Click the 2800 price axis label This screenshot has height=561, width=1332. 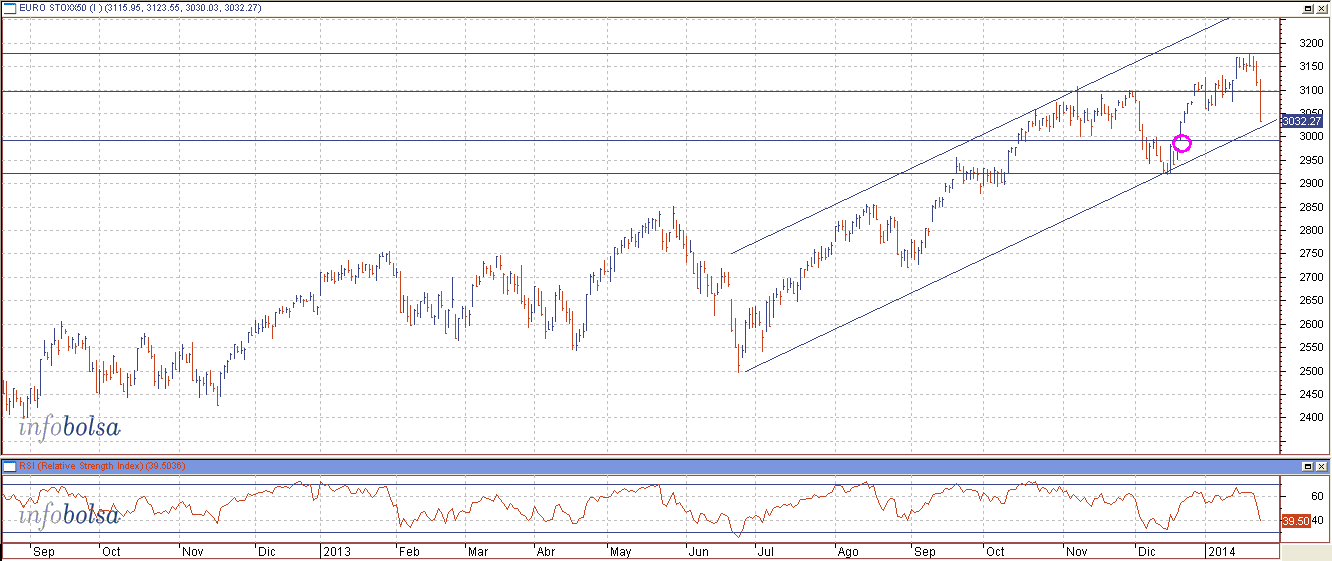coord(1309,231)
